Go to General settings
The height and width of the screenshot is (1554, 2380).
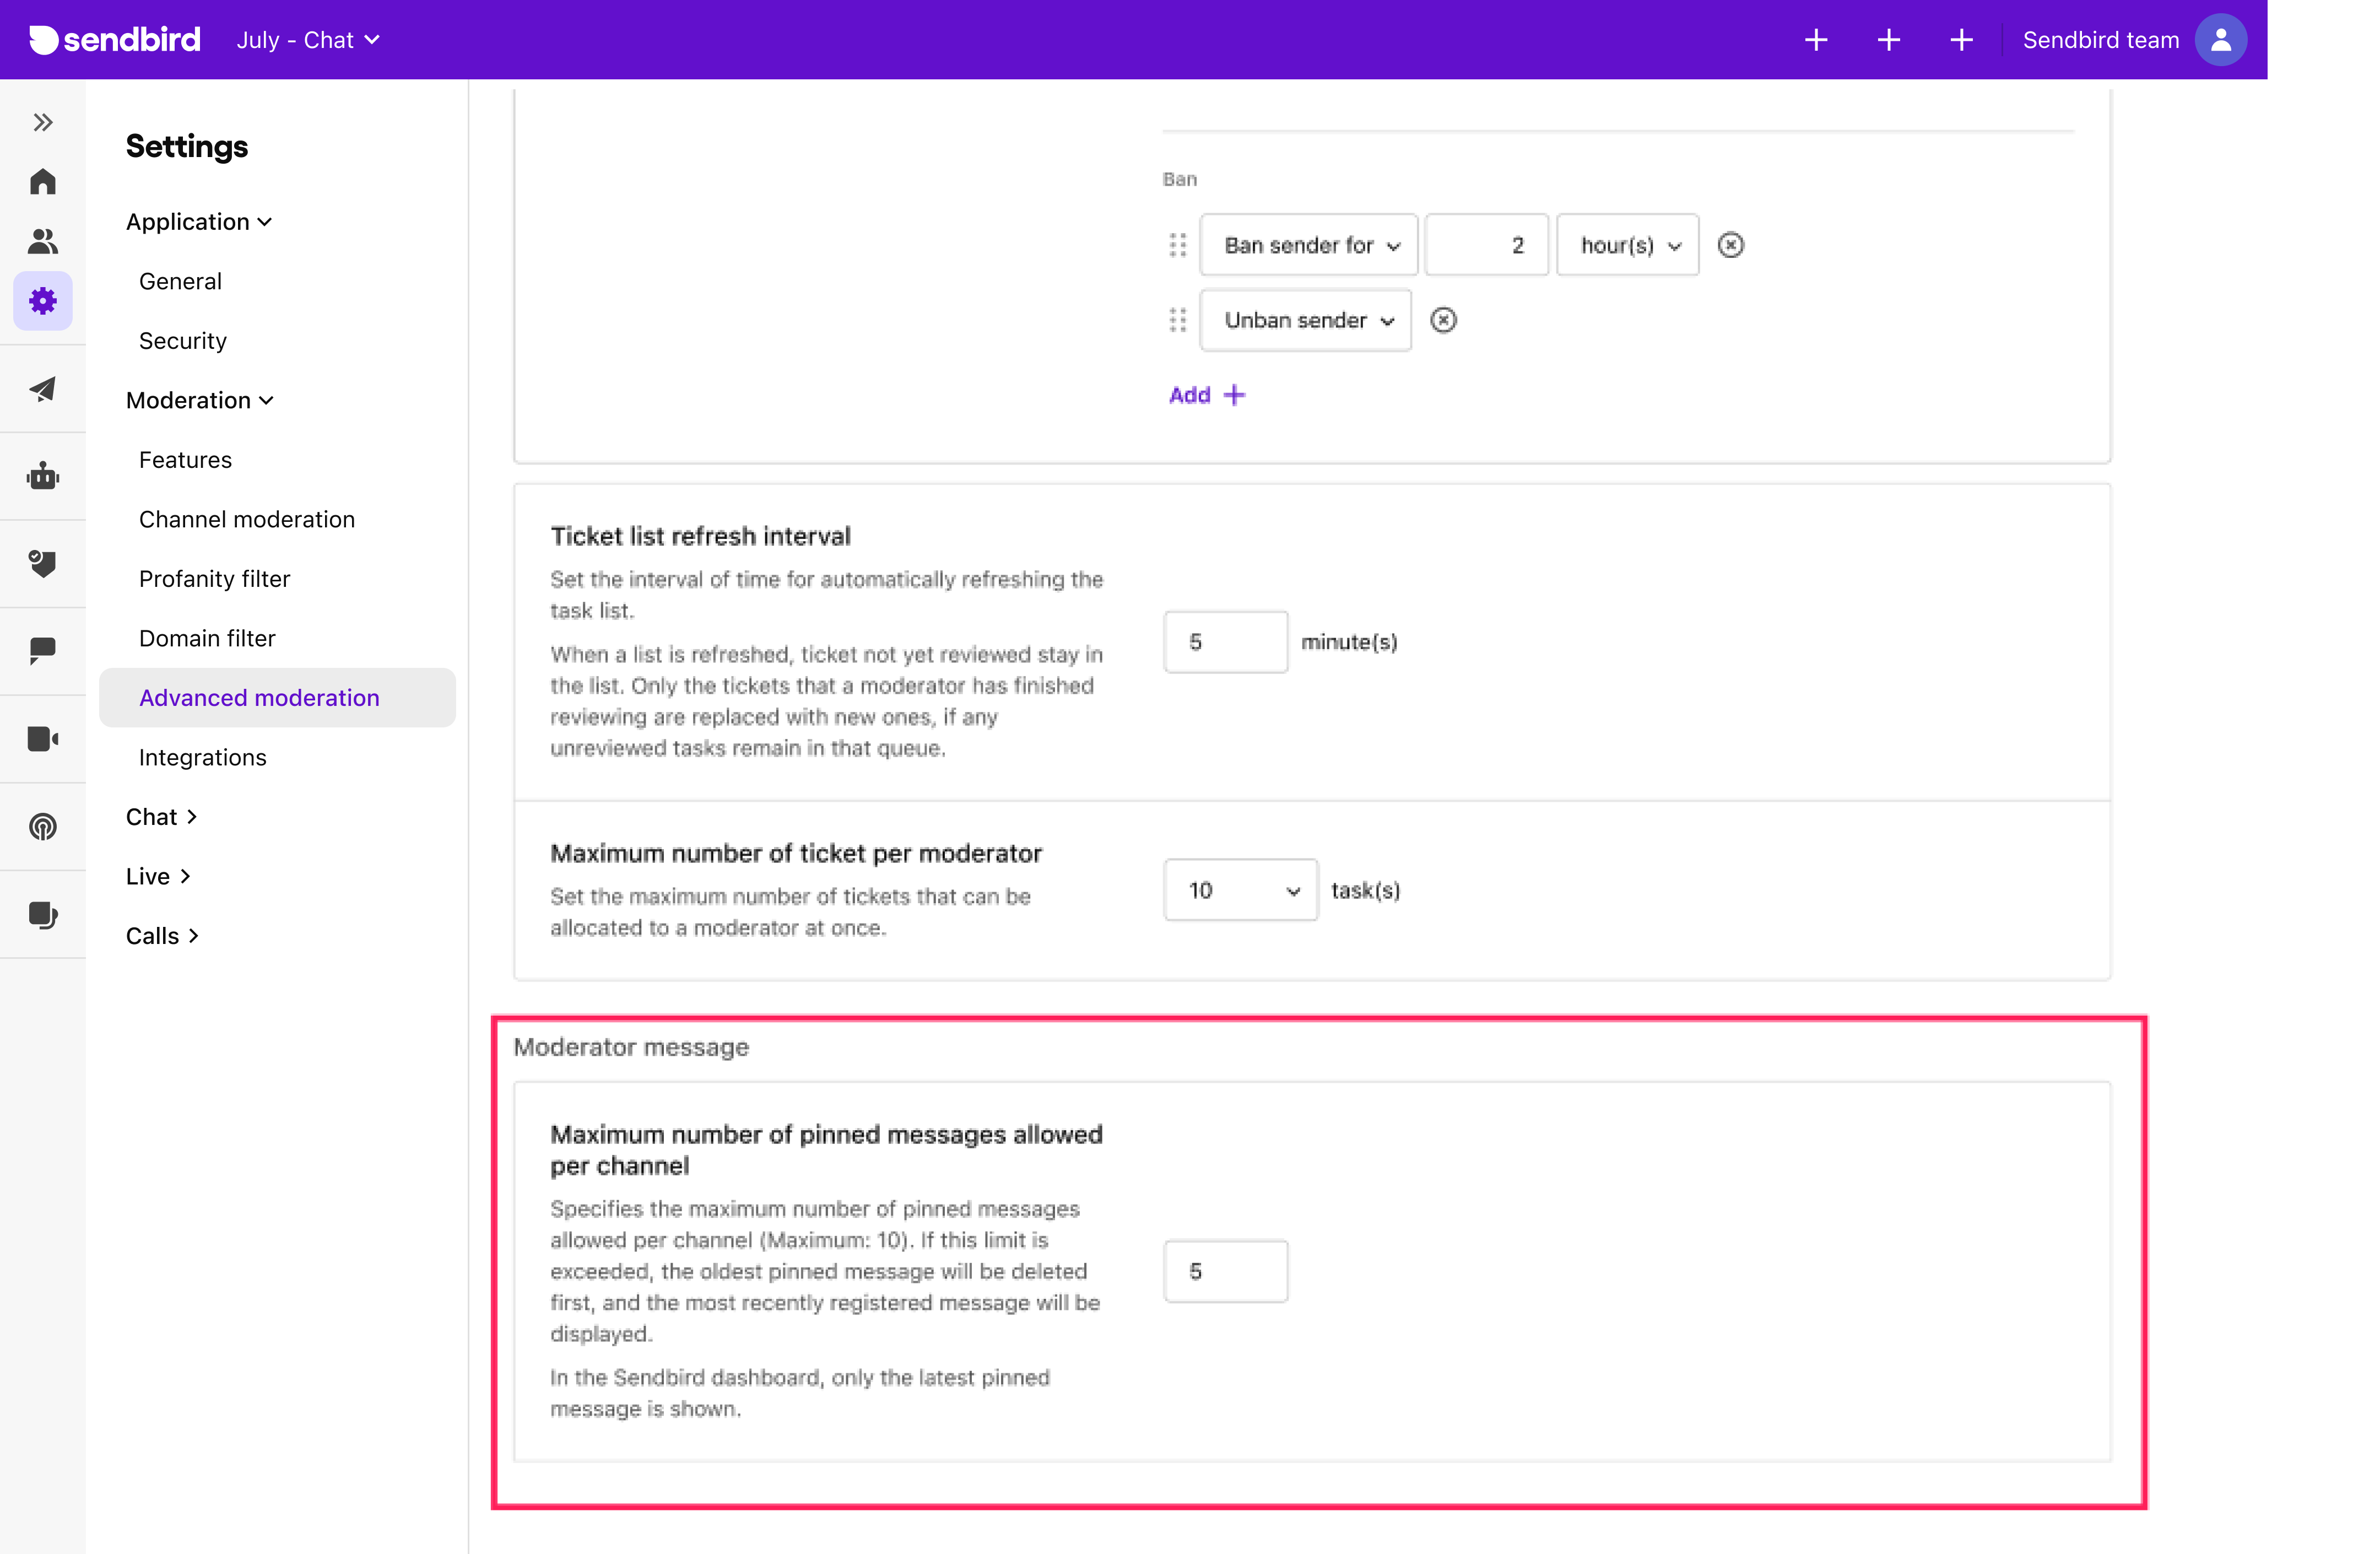coord(180,281)
